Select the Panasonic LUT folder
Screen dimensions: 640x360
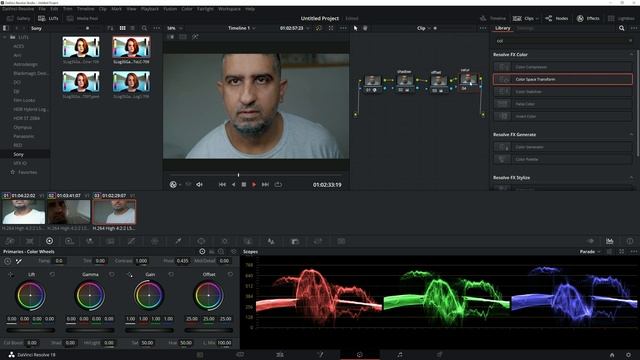point(24,136)
